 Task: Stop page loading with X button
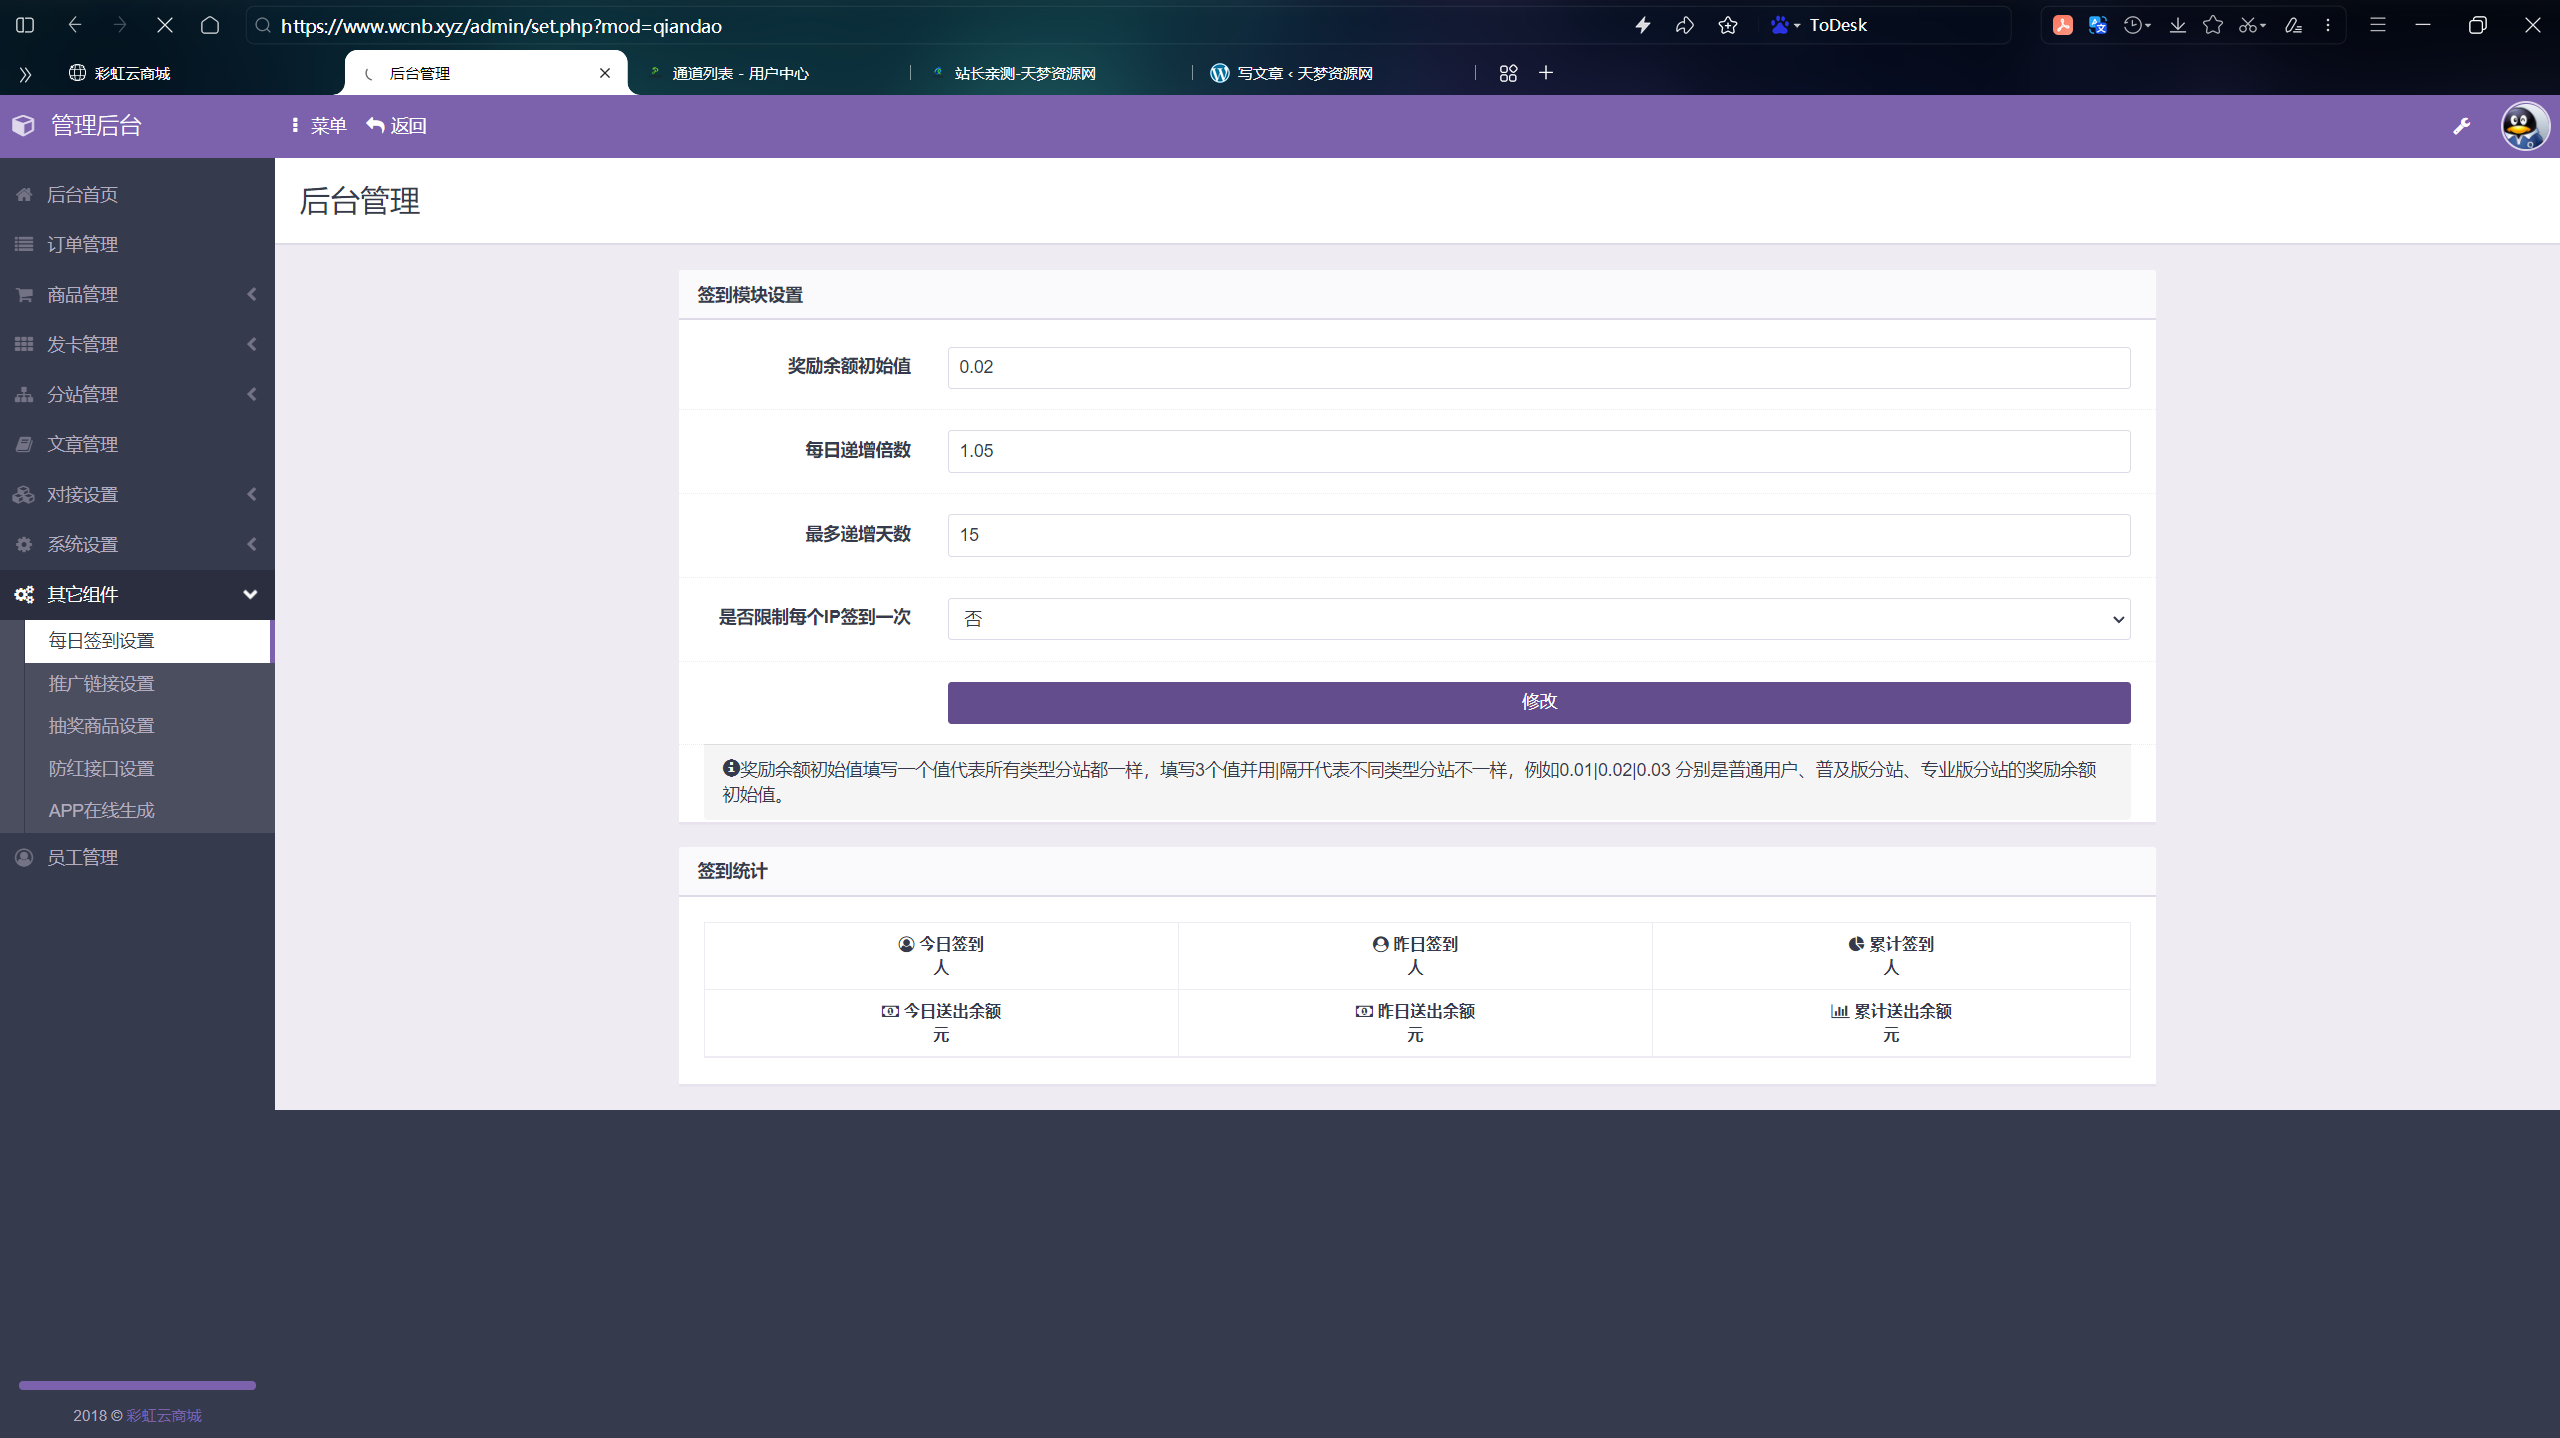(165, 25)
